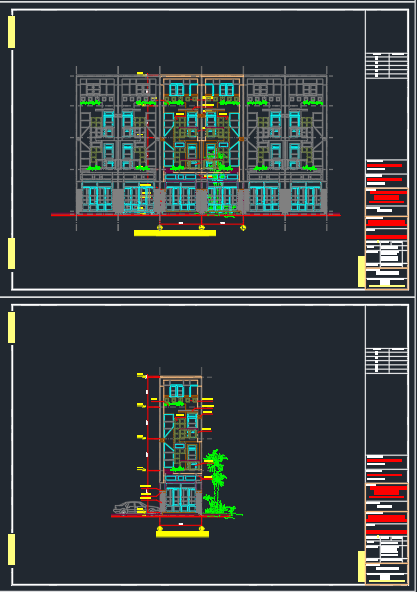Select the revision table in the lower sheet's title block
This screenshot has height=592, width=417.
pyautogui.click(x=386, y=361)
